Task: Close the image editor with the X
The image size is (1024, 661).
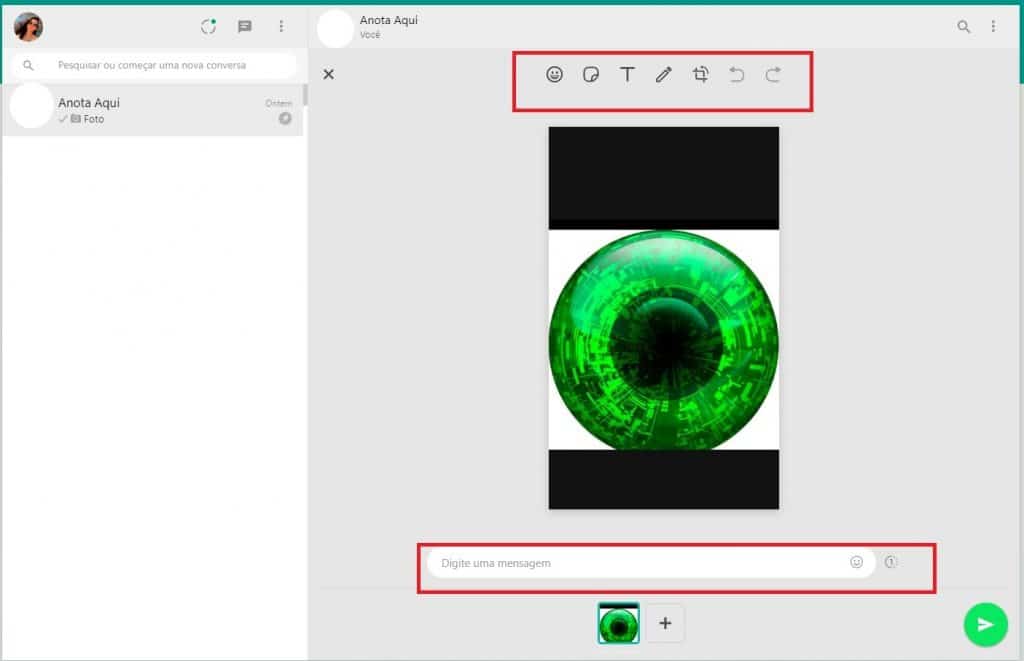Action: (328, 74)
